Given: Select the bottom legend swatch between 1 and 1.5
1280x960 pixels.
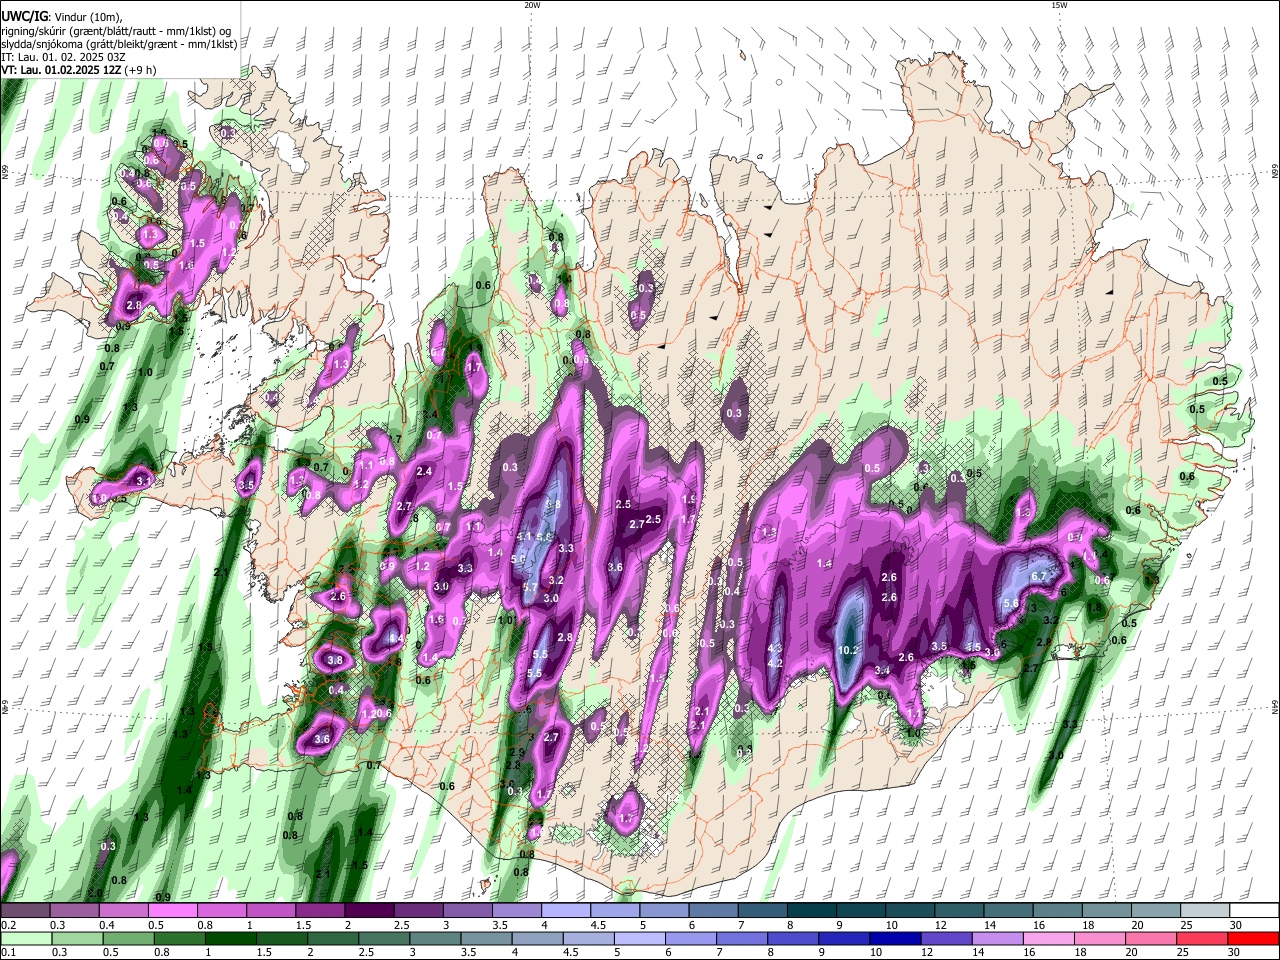Looking at the screenshot, I should 231,938.
